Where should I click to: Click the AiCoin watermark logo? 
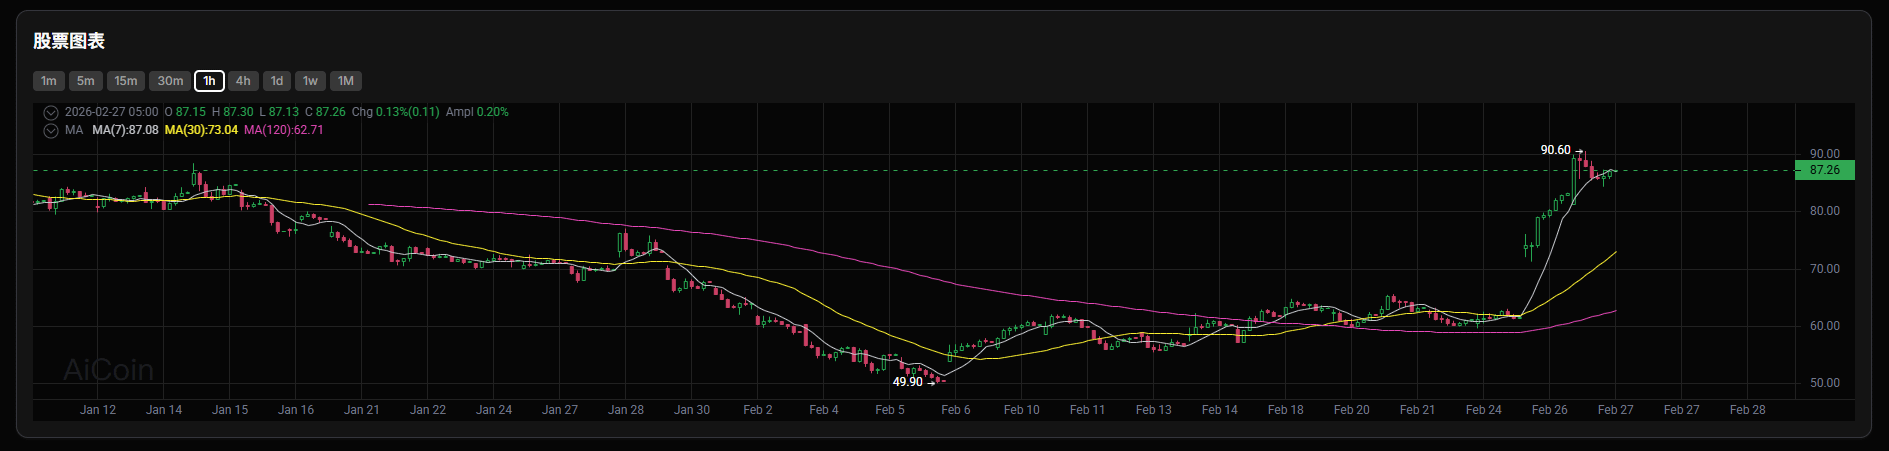pyautogui.click(x=109, y=370)
